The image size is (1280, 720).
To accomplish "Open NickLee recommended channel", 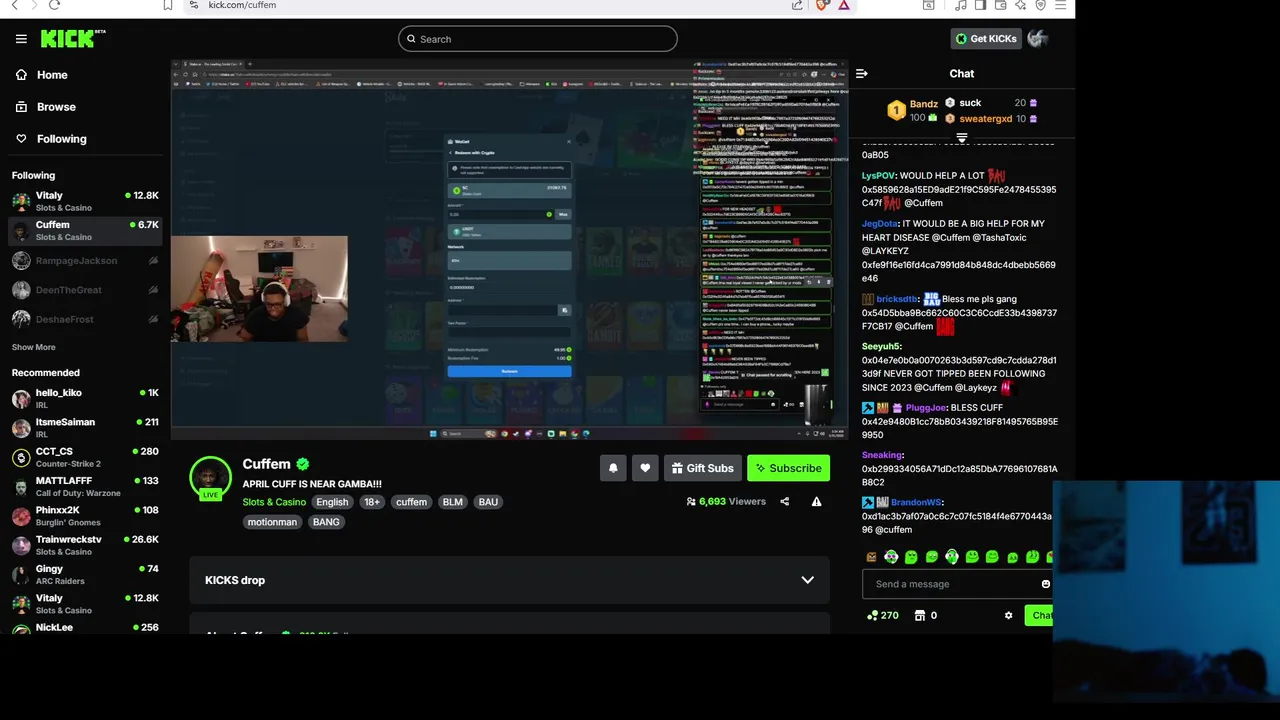I will [85, 627].
